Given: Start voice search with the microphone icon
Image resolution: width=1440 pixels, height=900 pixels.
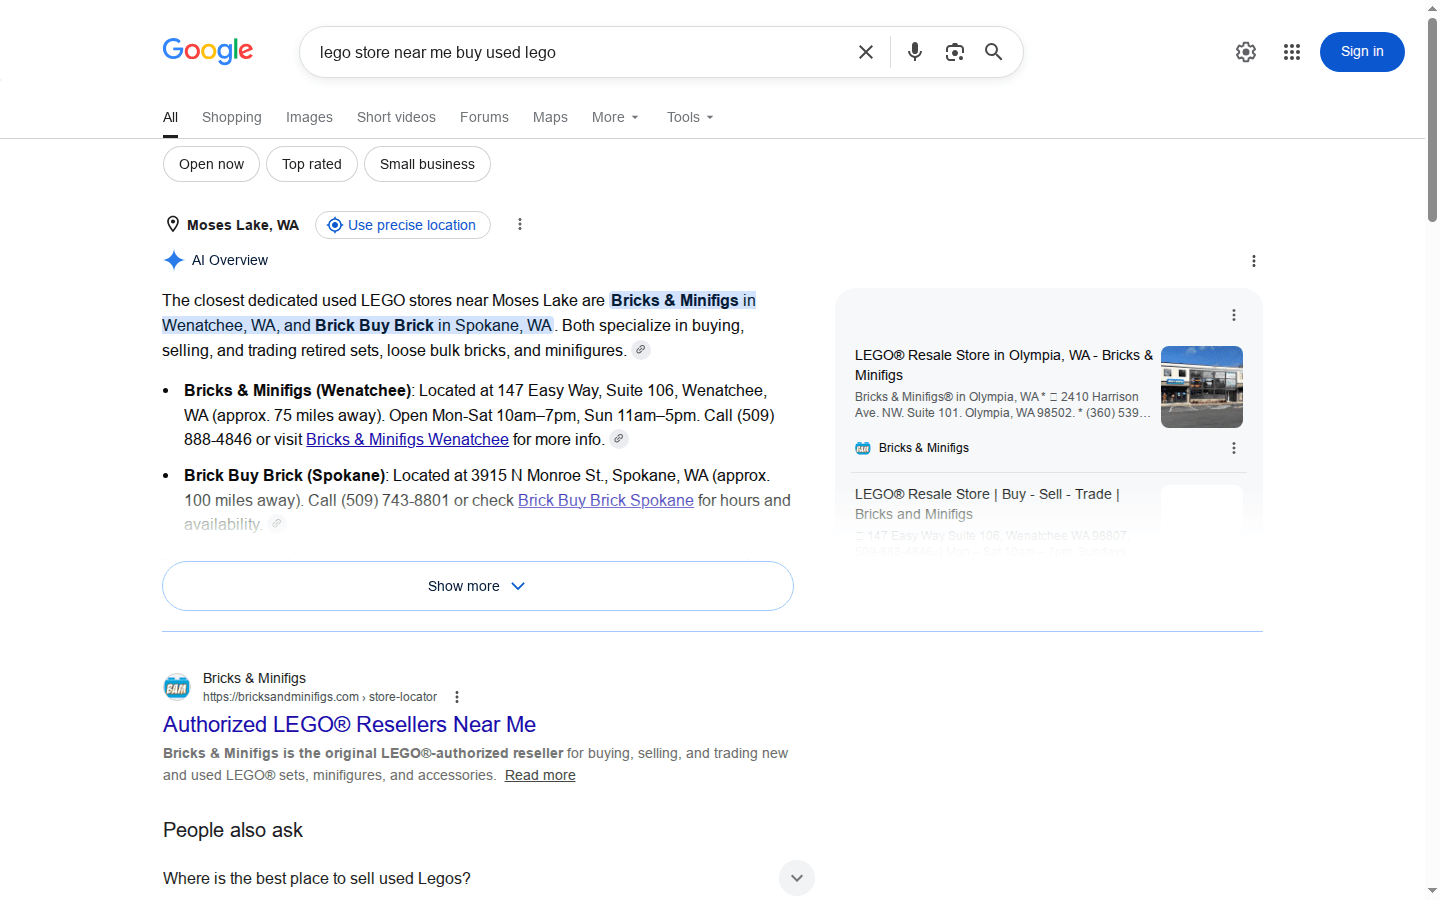Looking at the screenshot, I should pyautogui.click(x=915, y=52).
